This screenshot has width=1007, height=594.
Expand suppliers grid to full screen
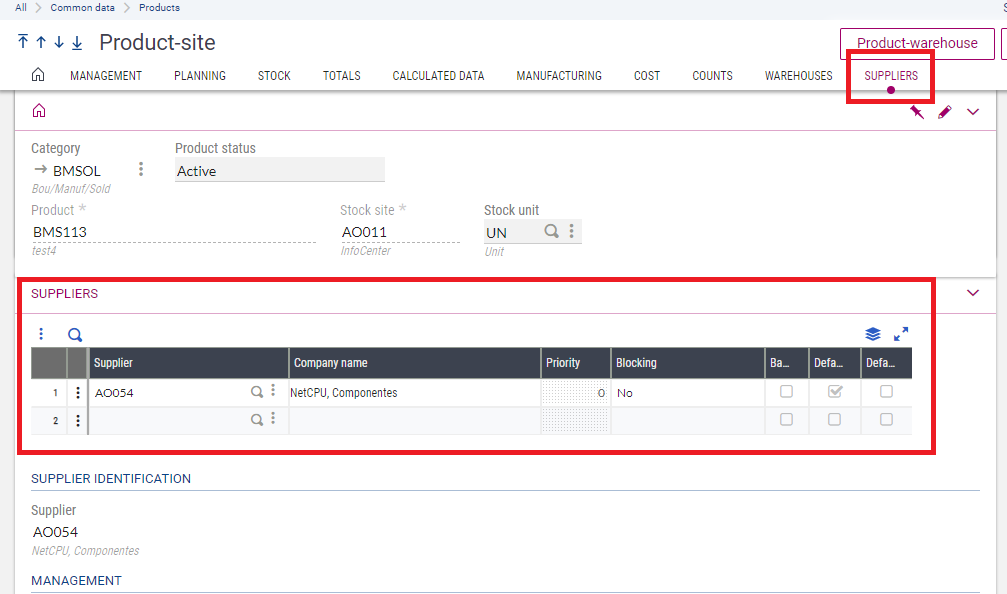point(901,334)
